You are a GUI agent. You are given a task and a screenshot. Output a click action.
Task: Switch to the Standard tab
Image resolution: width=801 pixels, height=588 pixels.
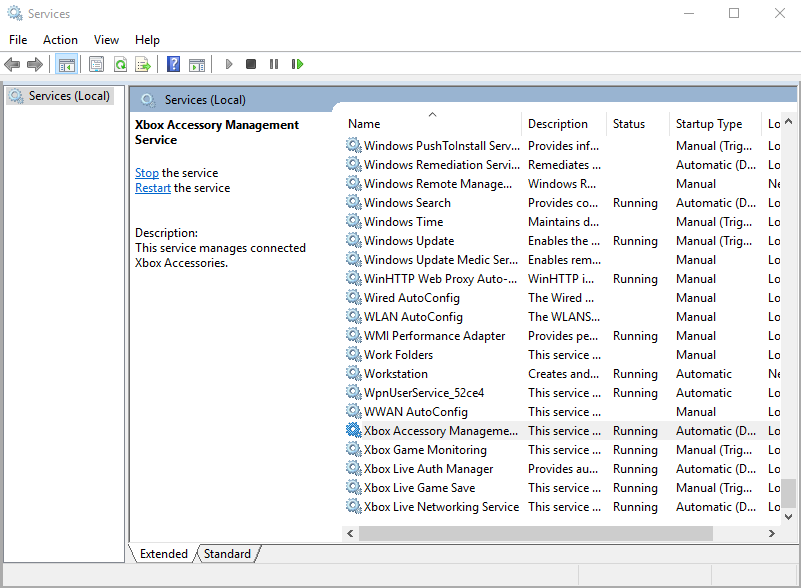[227, 553]
